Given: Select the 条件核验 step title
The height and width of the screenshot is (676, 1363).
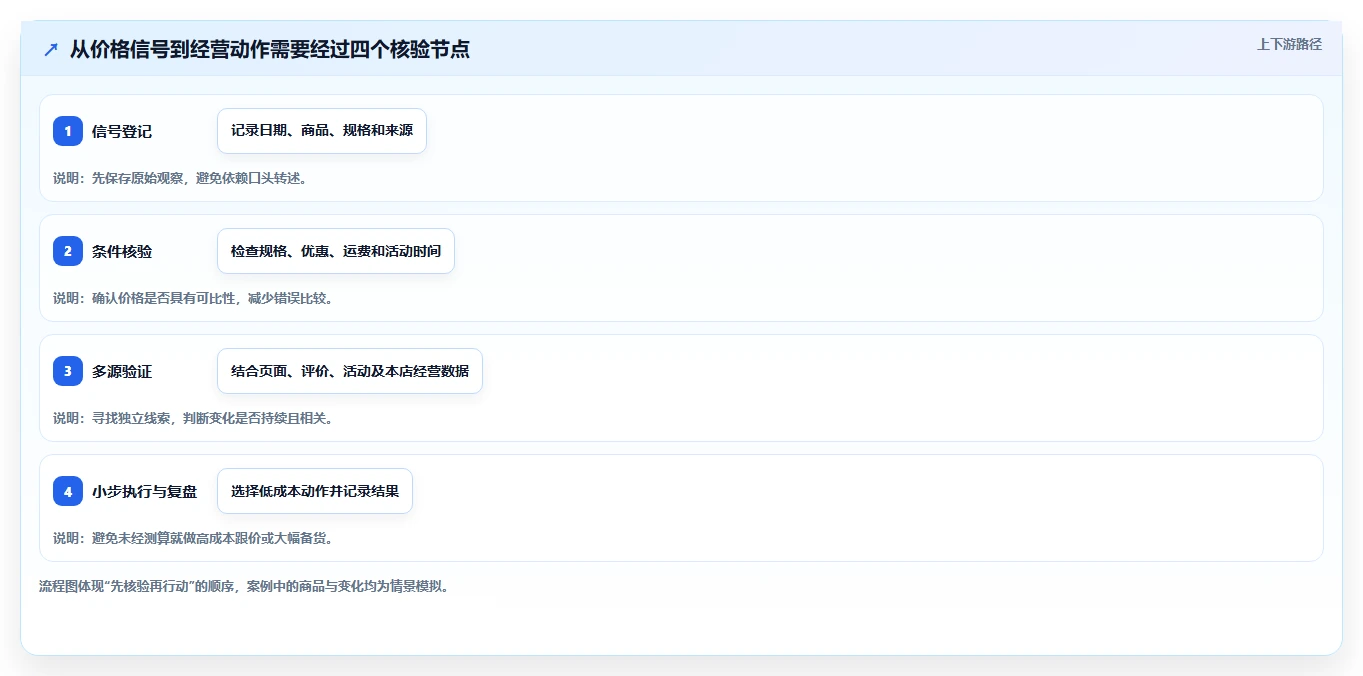Looking at the screenshot, I should 122,251.
